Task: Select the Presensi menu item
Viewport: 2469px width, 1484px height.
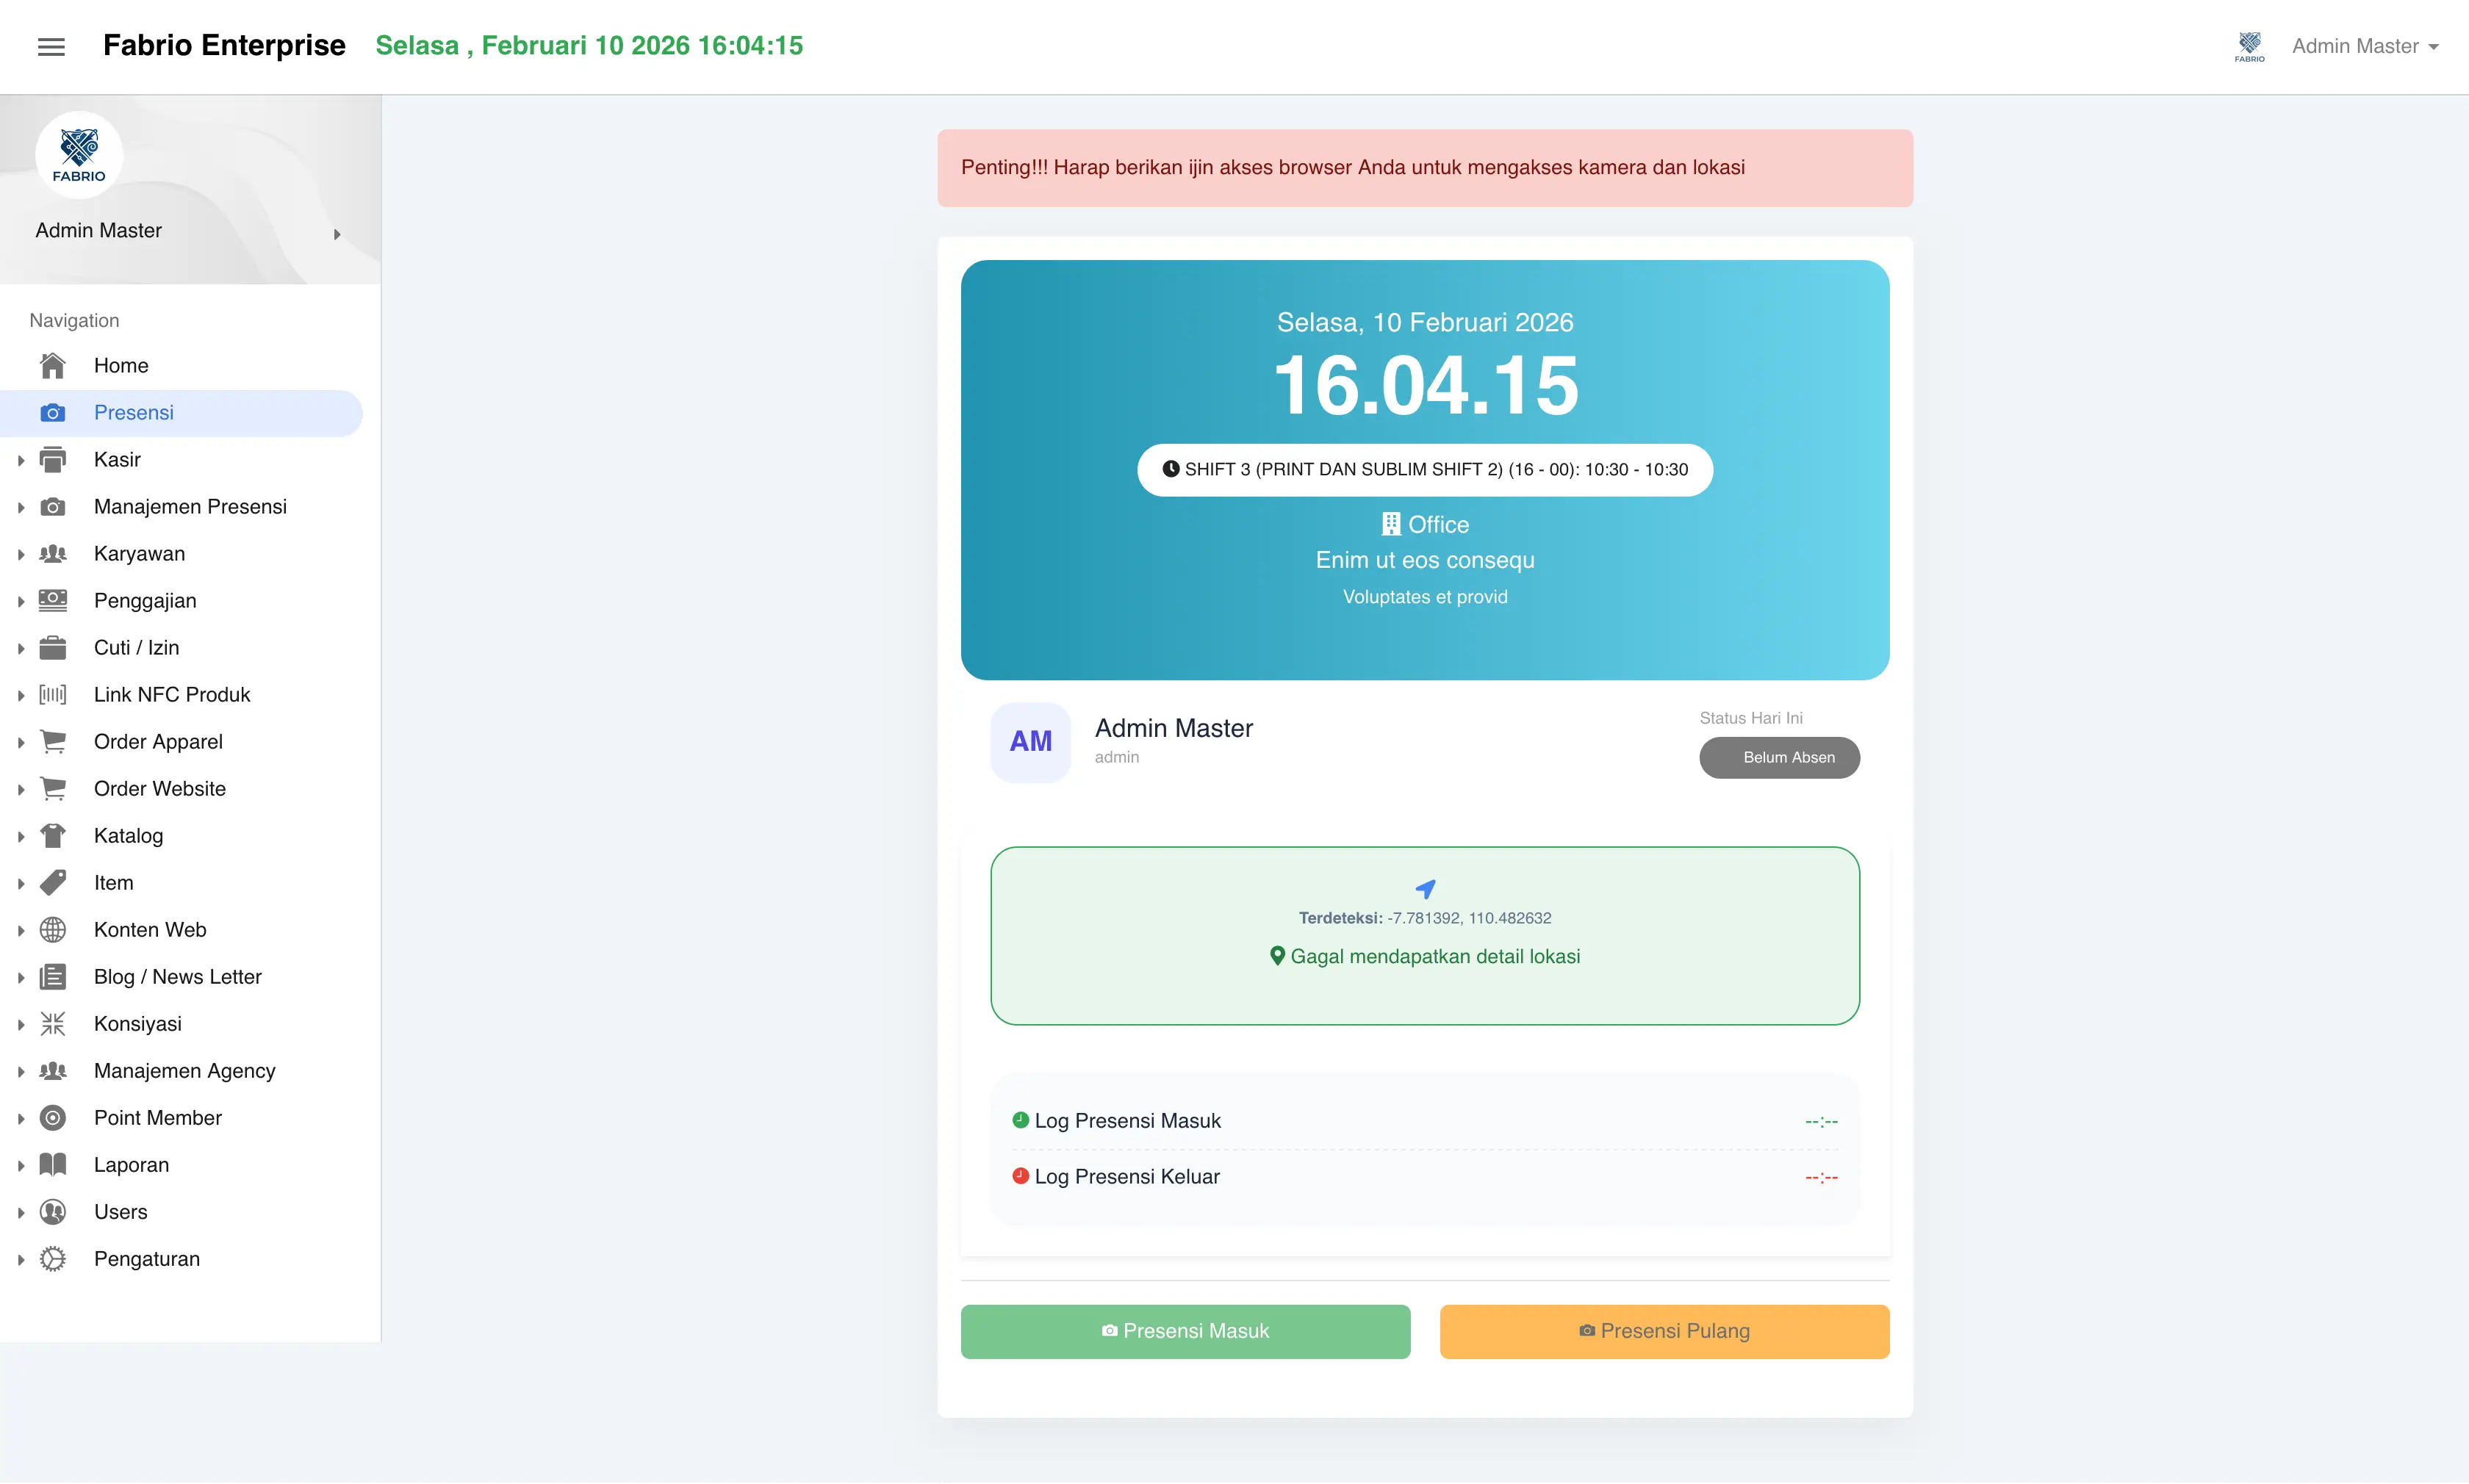Action: point(181,413)
